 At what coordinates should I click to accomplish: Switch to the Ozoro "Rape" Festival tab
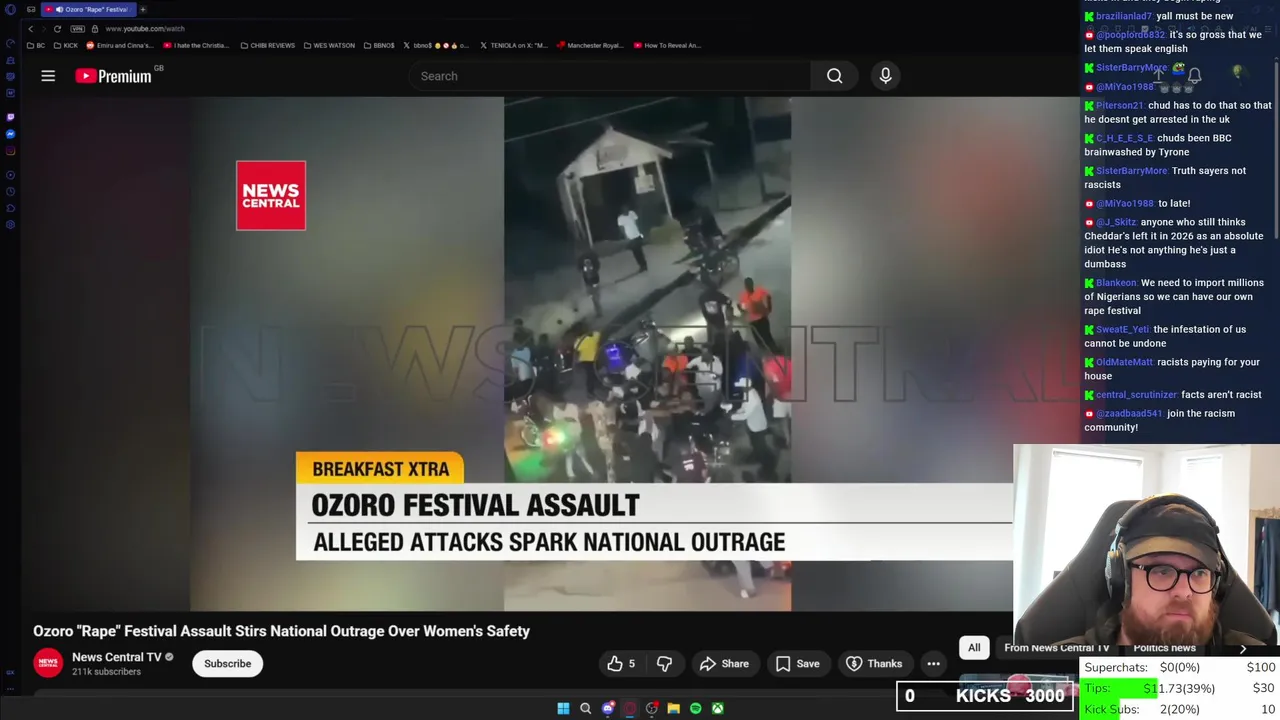tap(90, 9)
